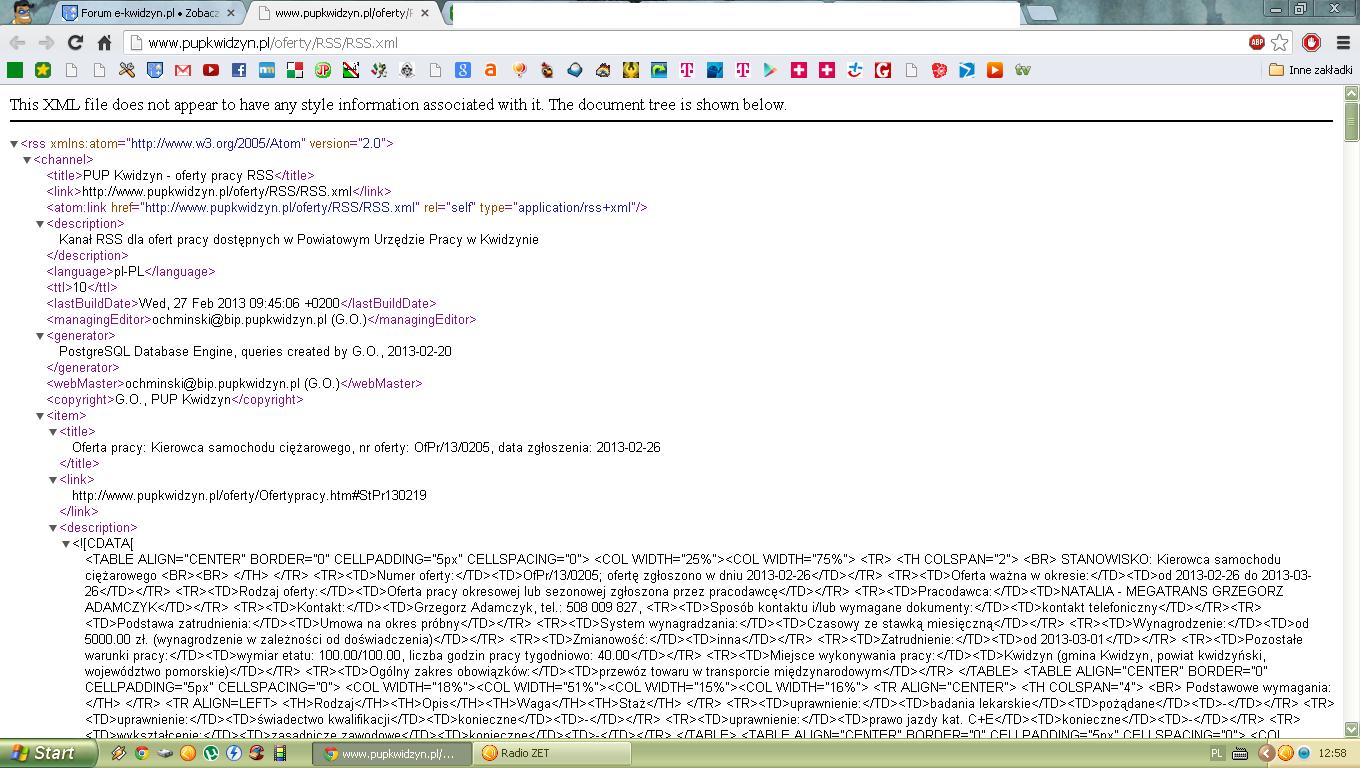Open the Windows Start menu
Viewport: 1360px width, 768px height.
click(42, 753)
